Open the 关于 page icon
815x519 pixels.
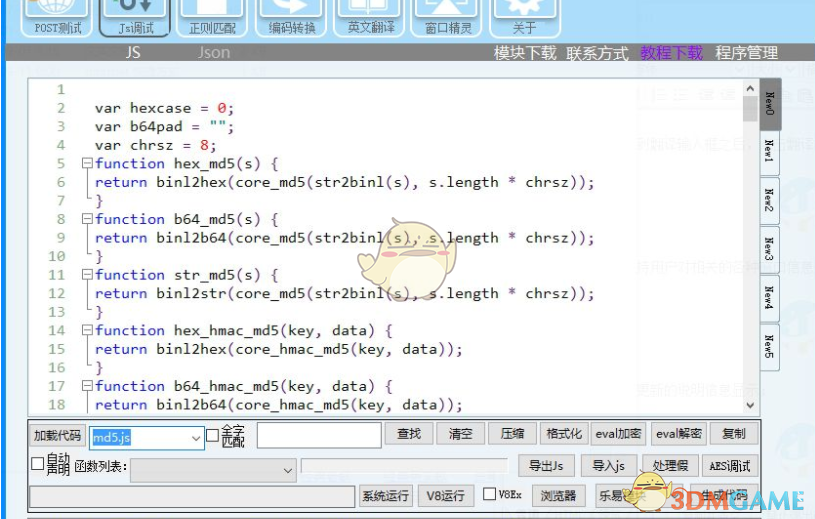click(x=523, y=18)
